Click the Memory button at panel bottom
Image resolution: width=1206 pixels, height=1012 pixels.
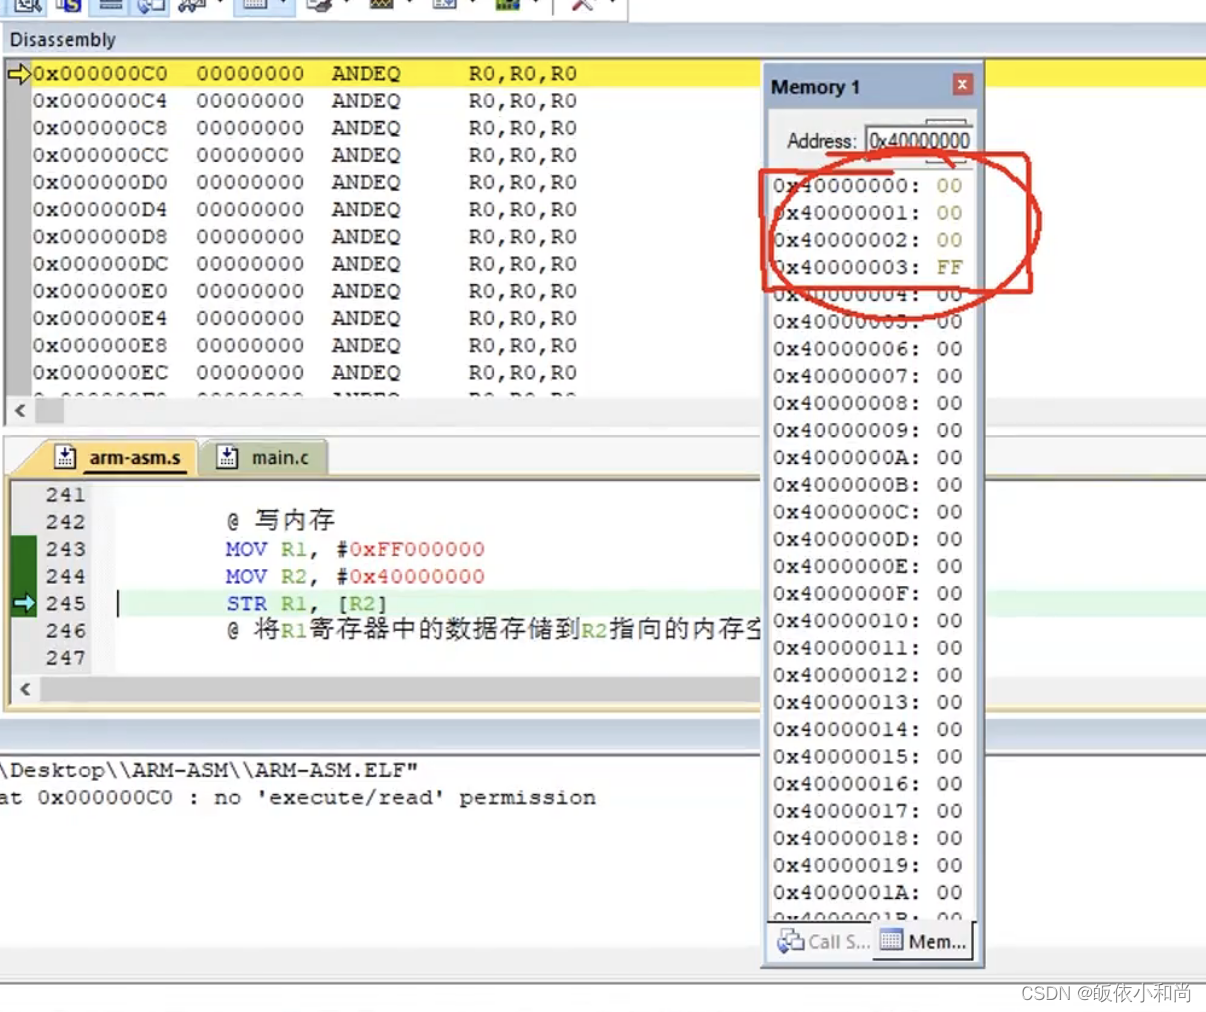921,940
